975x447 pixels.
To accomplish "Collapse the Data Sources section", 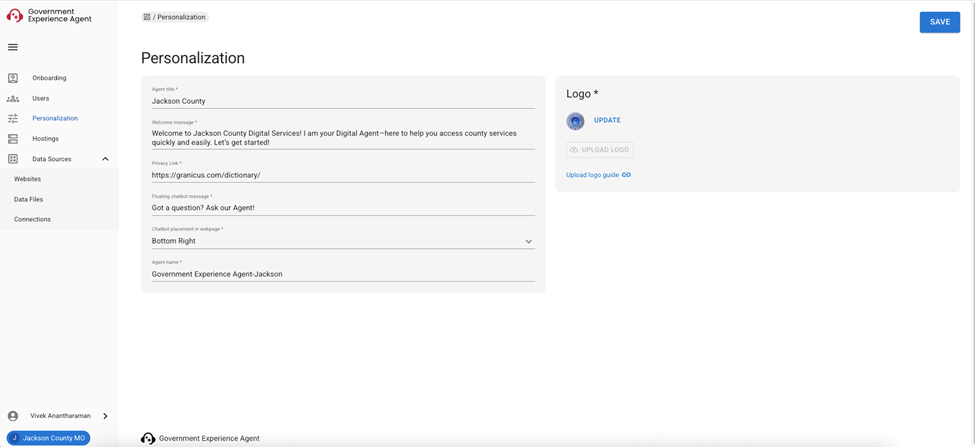I will [x=105, y=159].
